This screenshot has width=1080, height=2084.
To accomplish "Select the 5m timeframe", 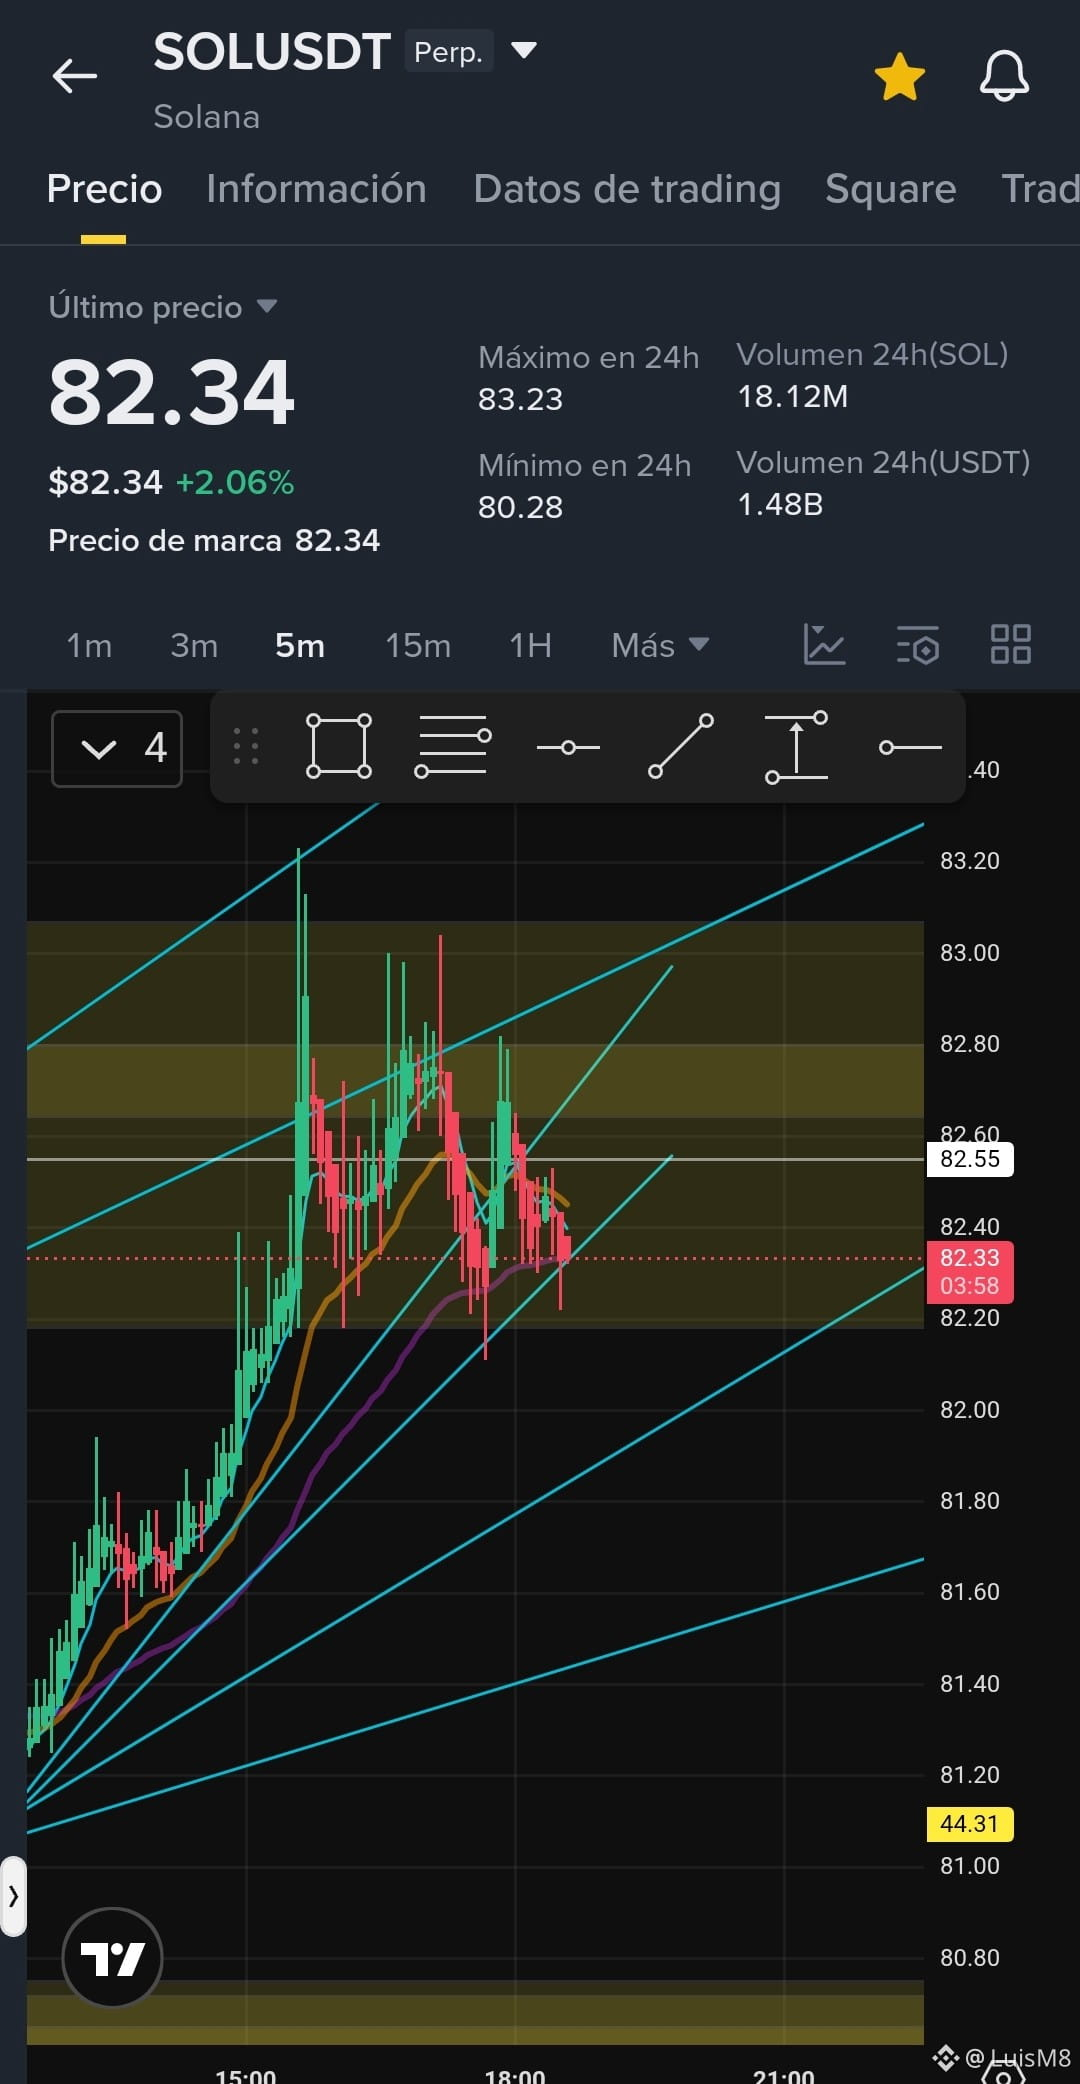I will coord(300,646).
